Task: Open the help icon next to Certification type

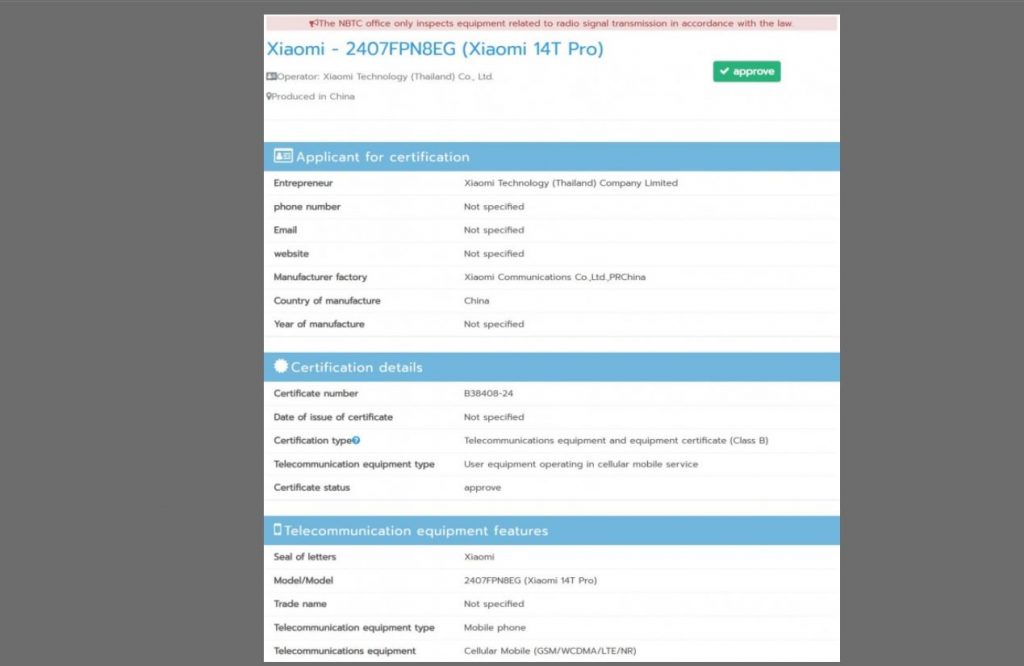Action: tap(356, 441)
